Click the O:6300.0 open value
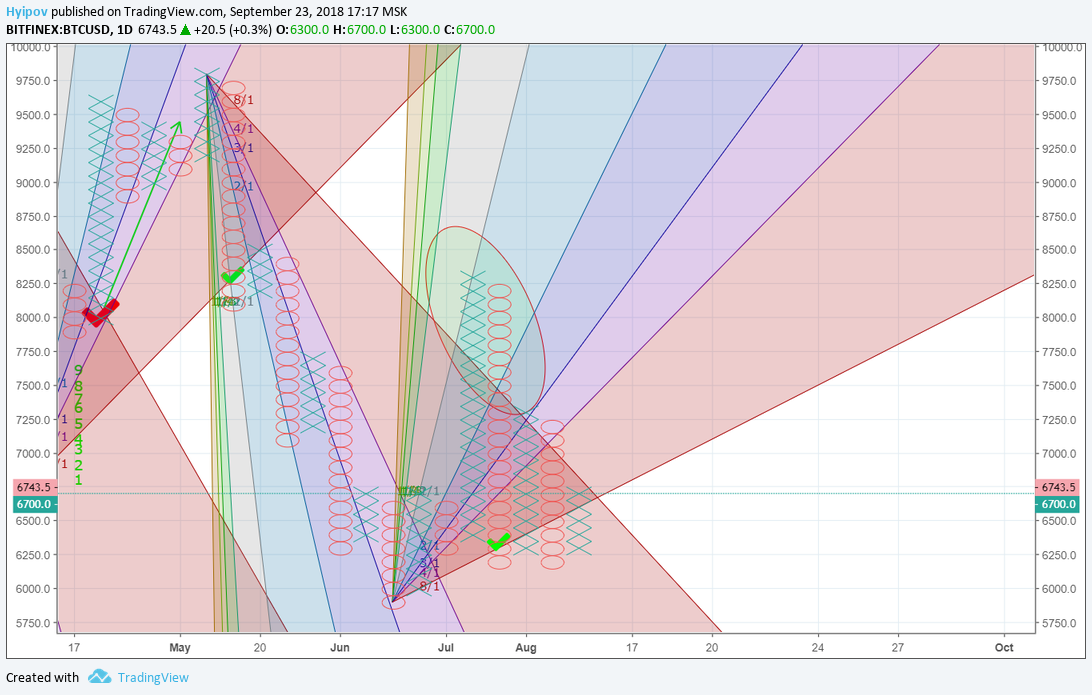Viewport: 1092px width, 695px height. 302,30
